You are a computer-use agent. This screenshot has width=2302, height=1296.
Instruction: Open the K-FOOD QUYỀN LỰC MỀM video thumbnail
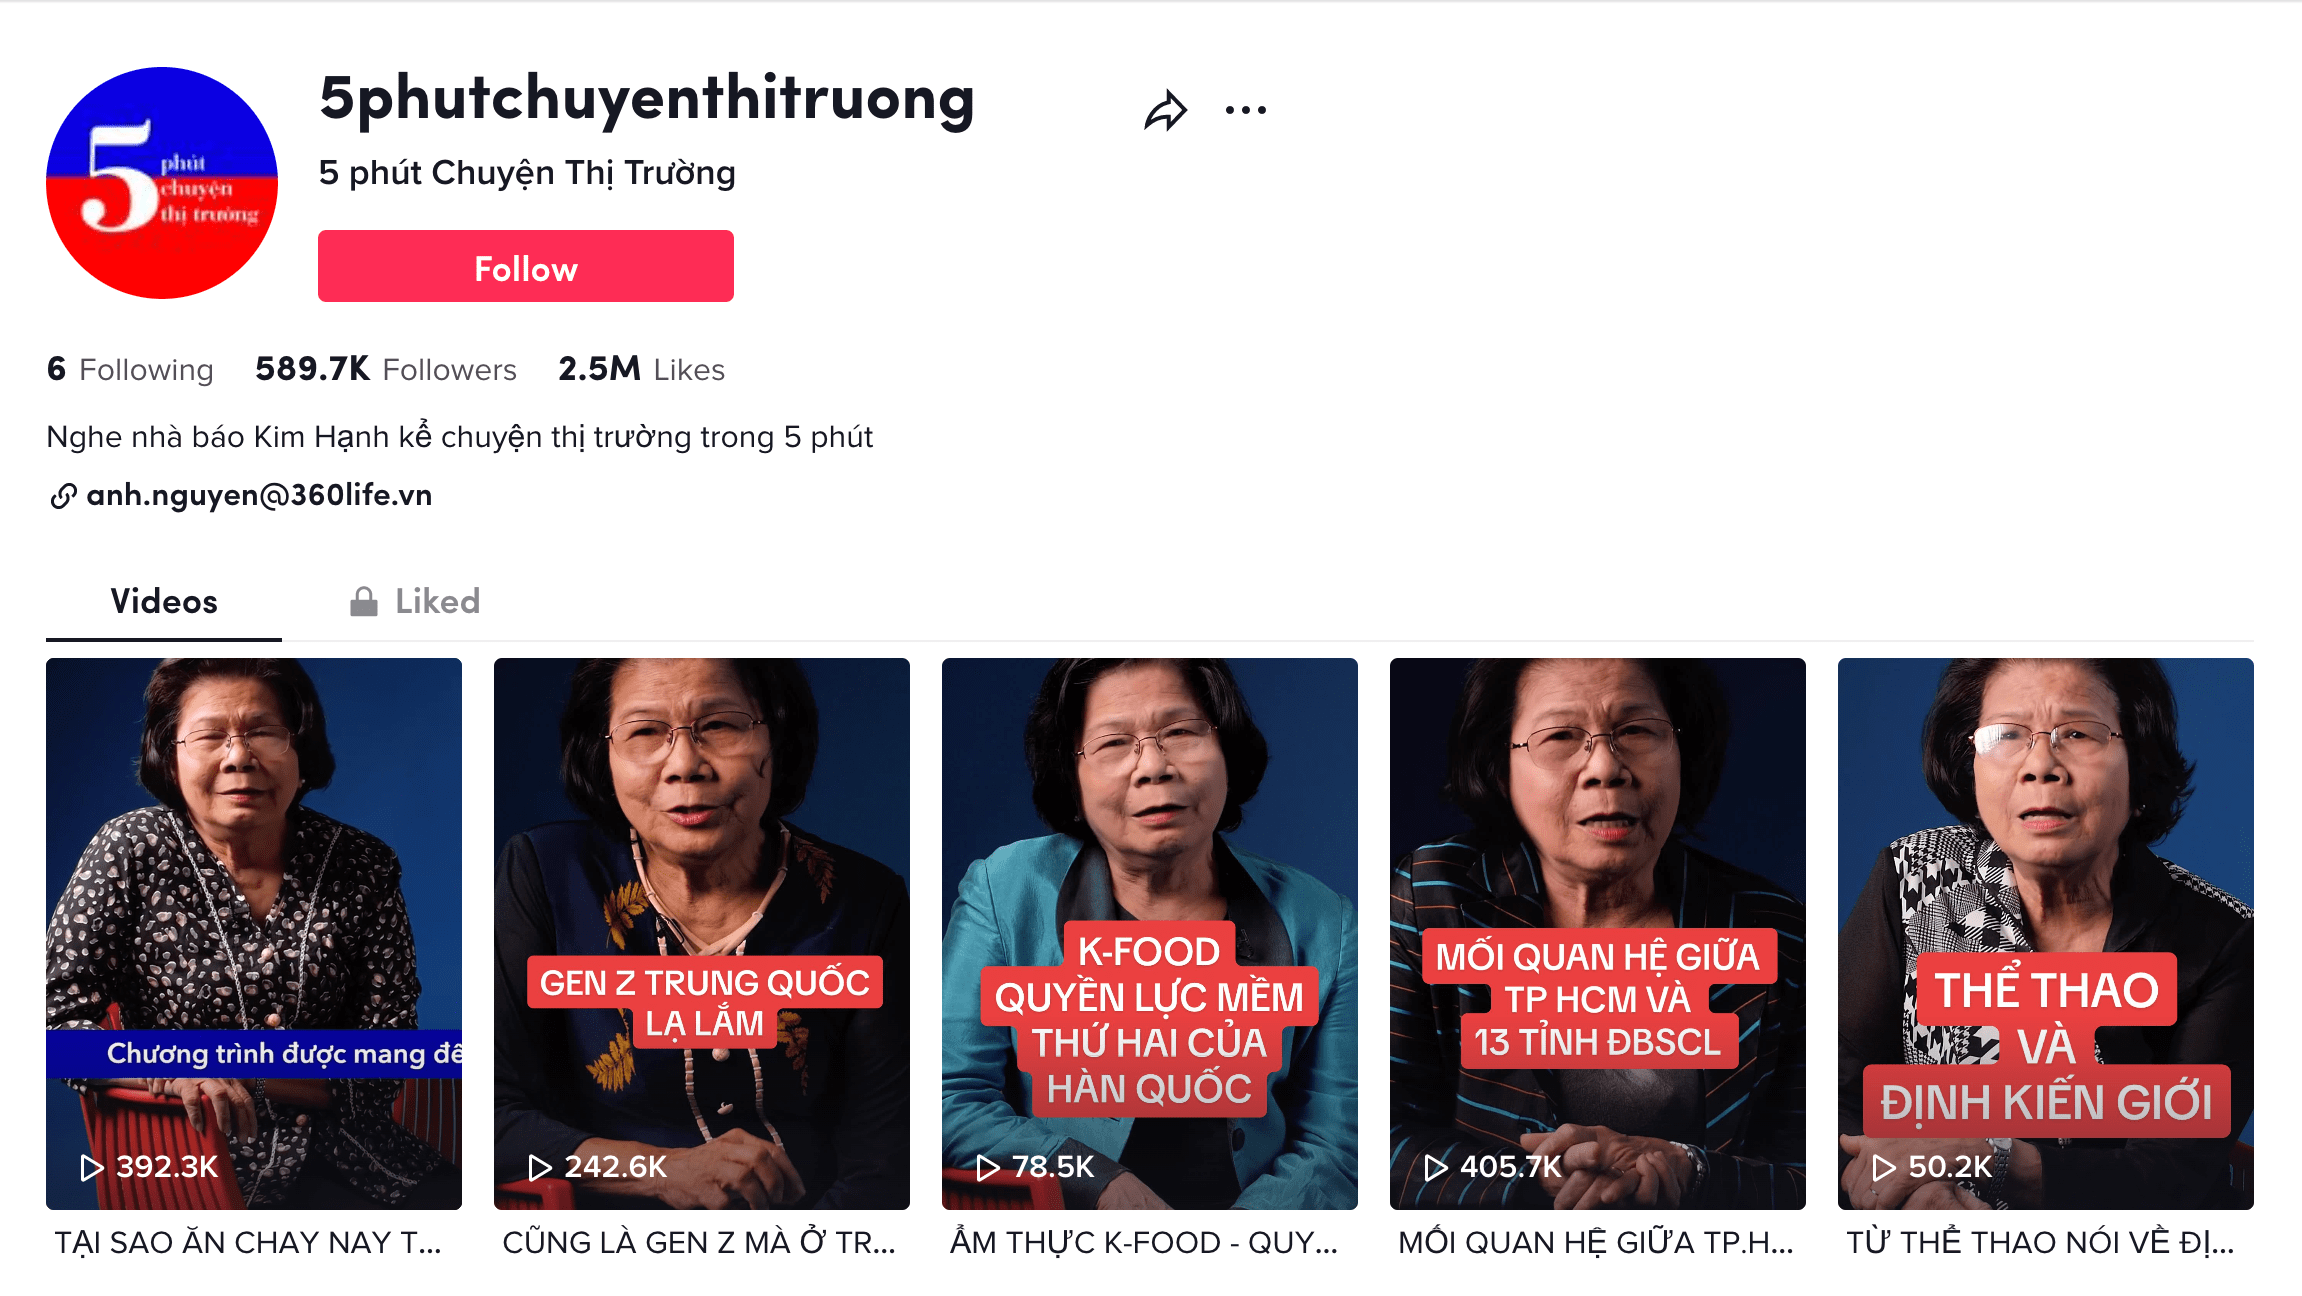(1150, 934)
